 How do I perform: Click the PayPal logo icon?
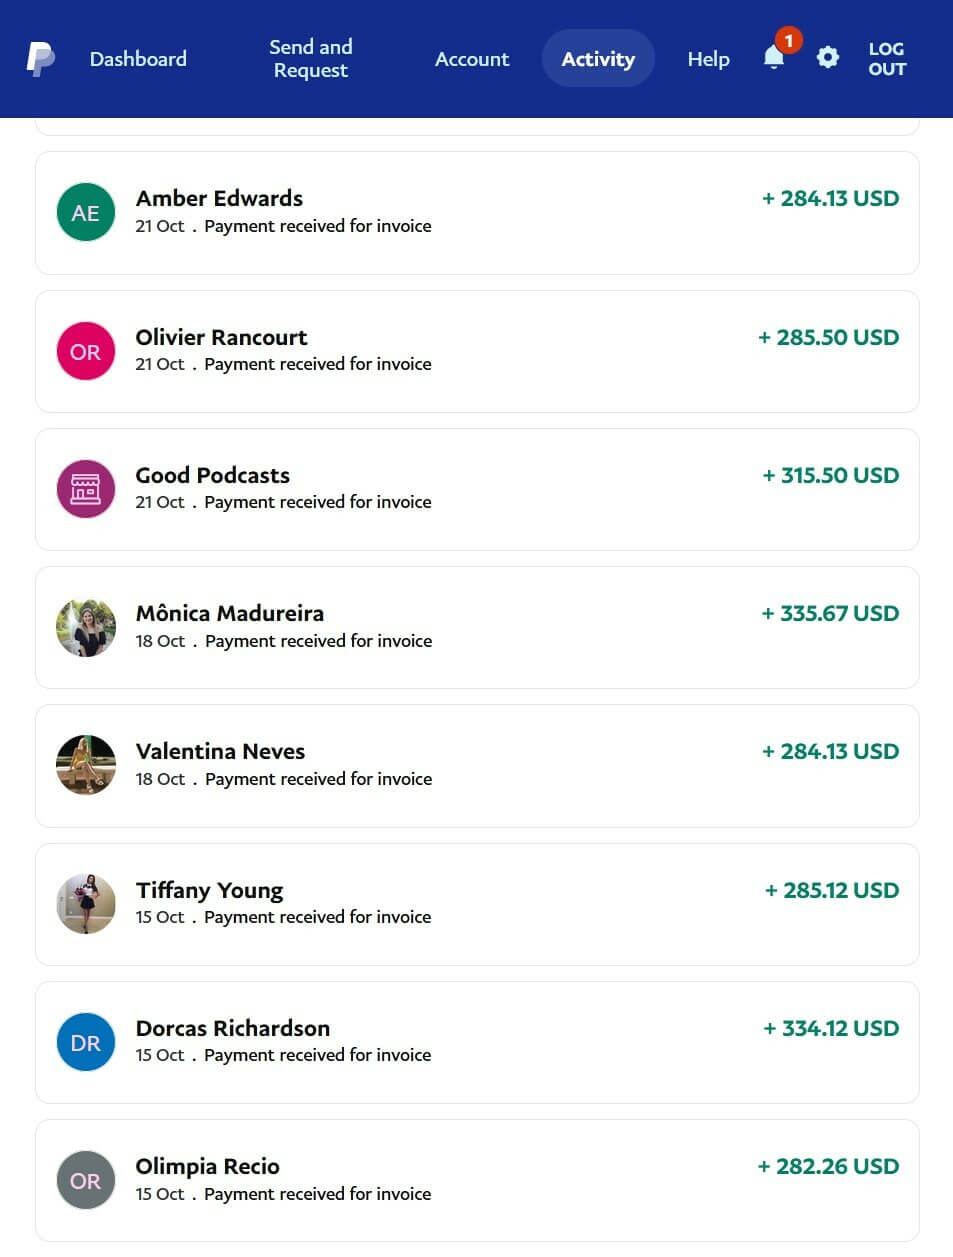click(40, 59)
